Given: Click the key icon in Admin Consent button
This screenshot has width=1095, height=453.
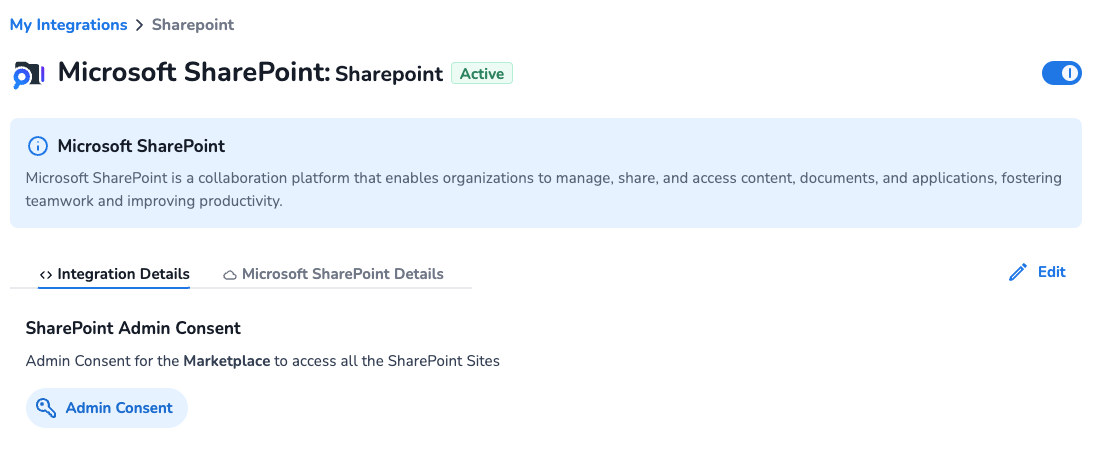Looking at the screenshot, I should coord(46,408).
